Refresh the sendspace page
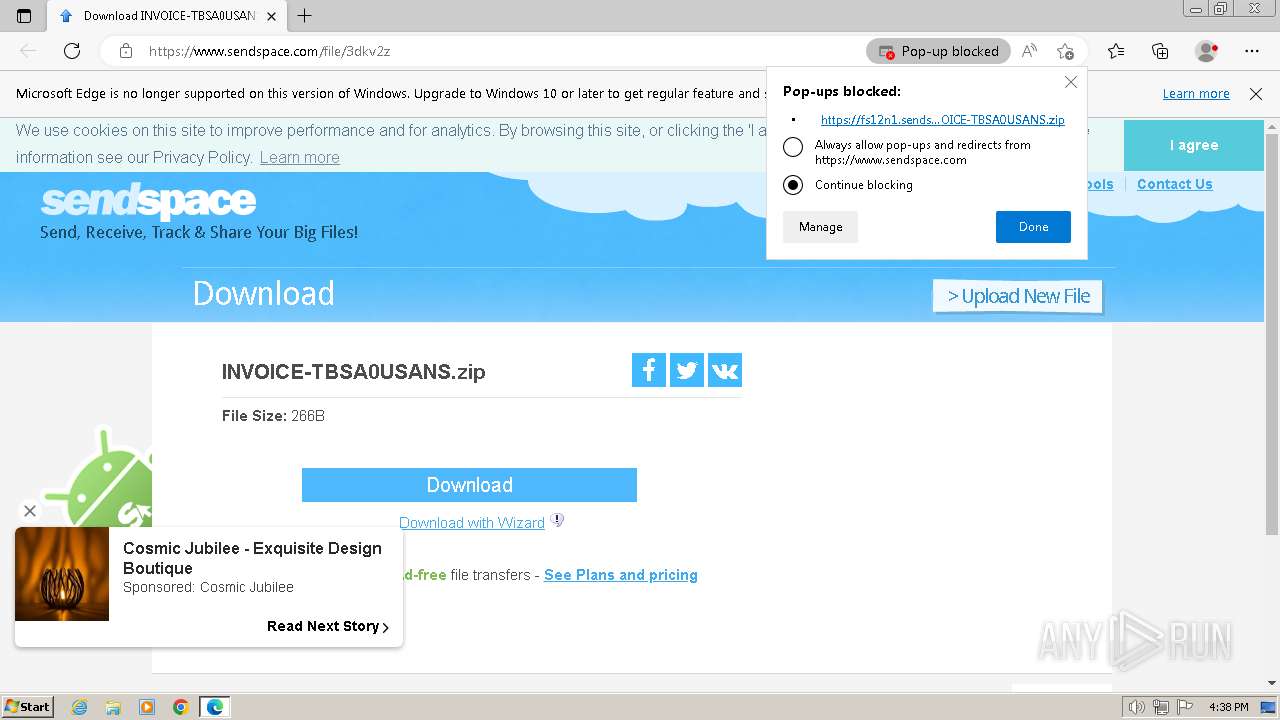1280x720 pixels. [72, 51]
